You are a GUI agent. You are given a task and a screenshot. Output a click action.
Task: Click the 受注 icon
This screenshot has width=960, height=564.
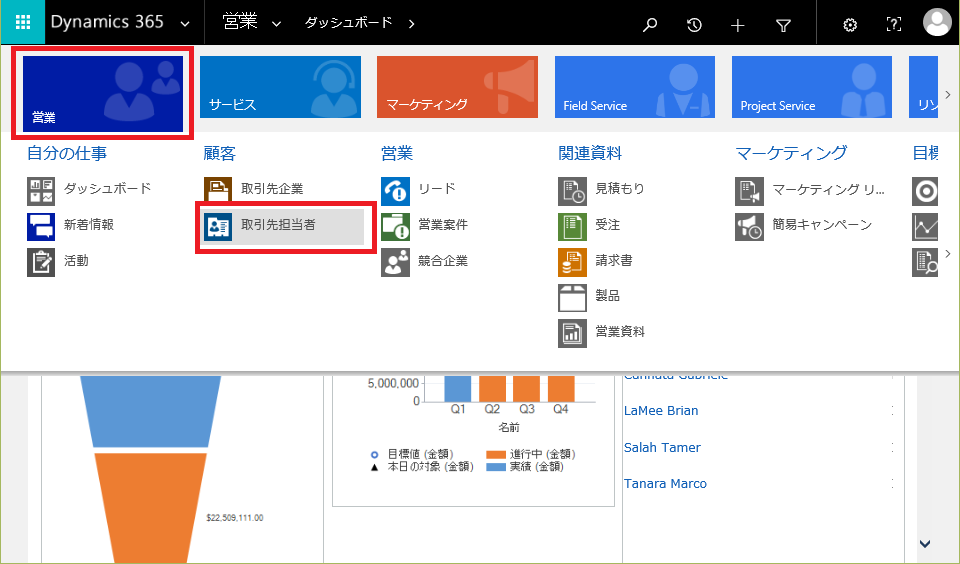click(x=572, y=227)
